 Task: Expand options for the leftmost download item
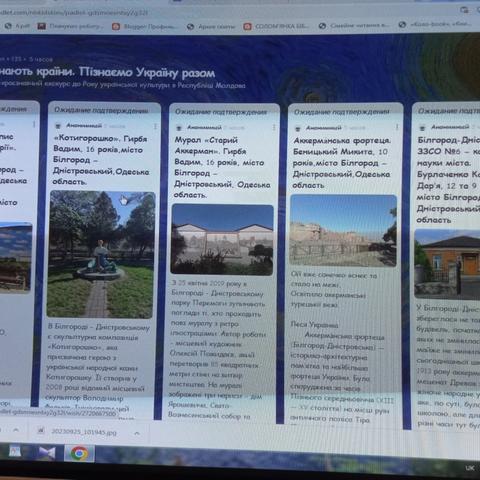(x=15, y=430)
